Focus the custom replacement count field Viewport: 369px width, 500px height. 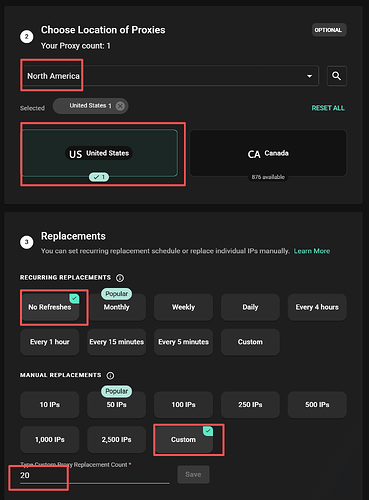[95, 475]
